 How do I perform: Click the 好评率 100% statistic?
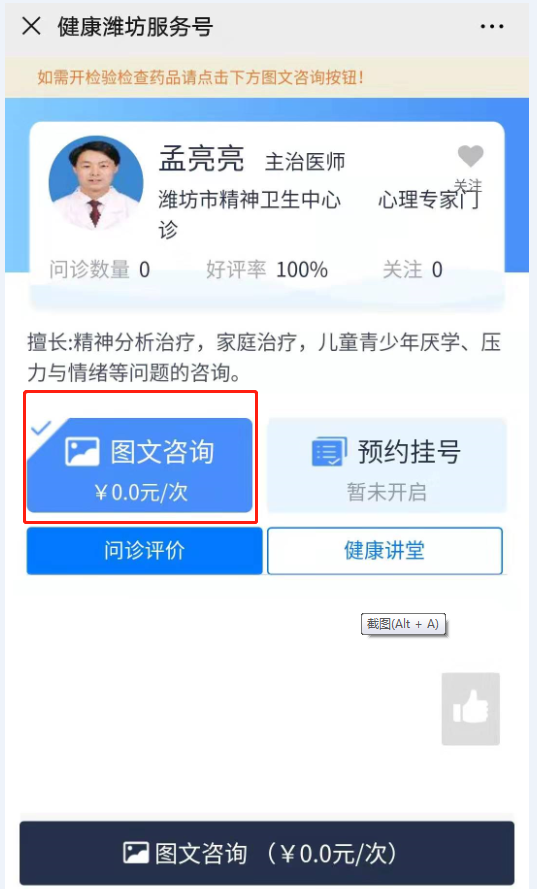267,269
